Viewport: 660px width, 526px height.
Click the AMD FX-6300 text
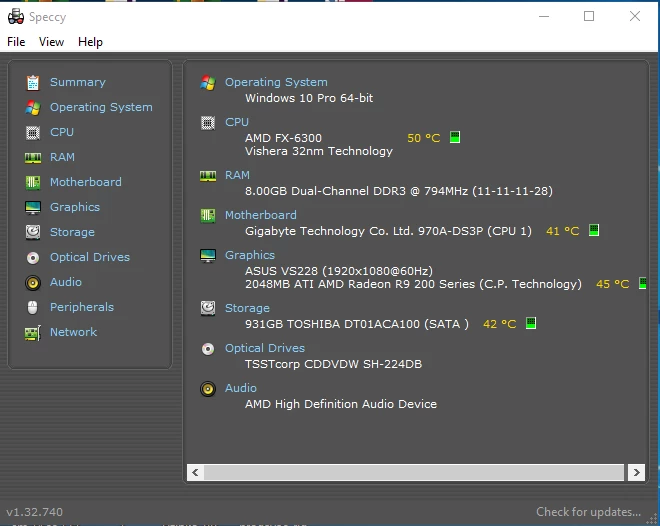point(283,138)
